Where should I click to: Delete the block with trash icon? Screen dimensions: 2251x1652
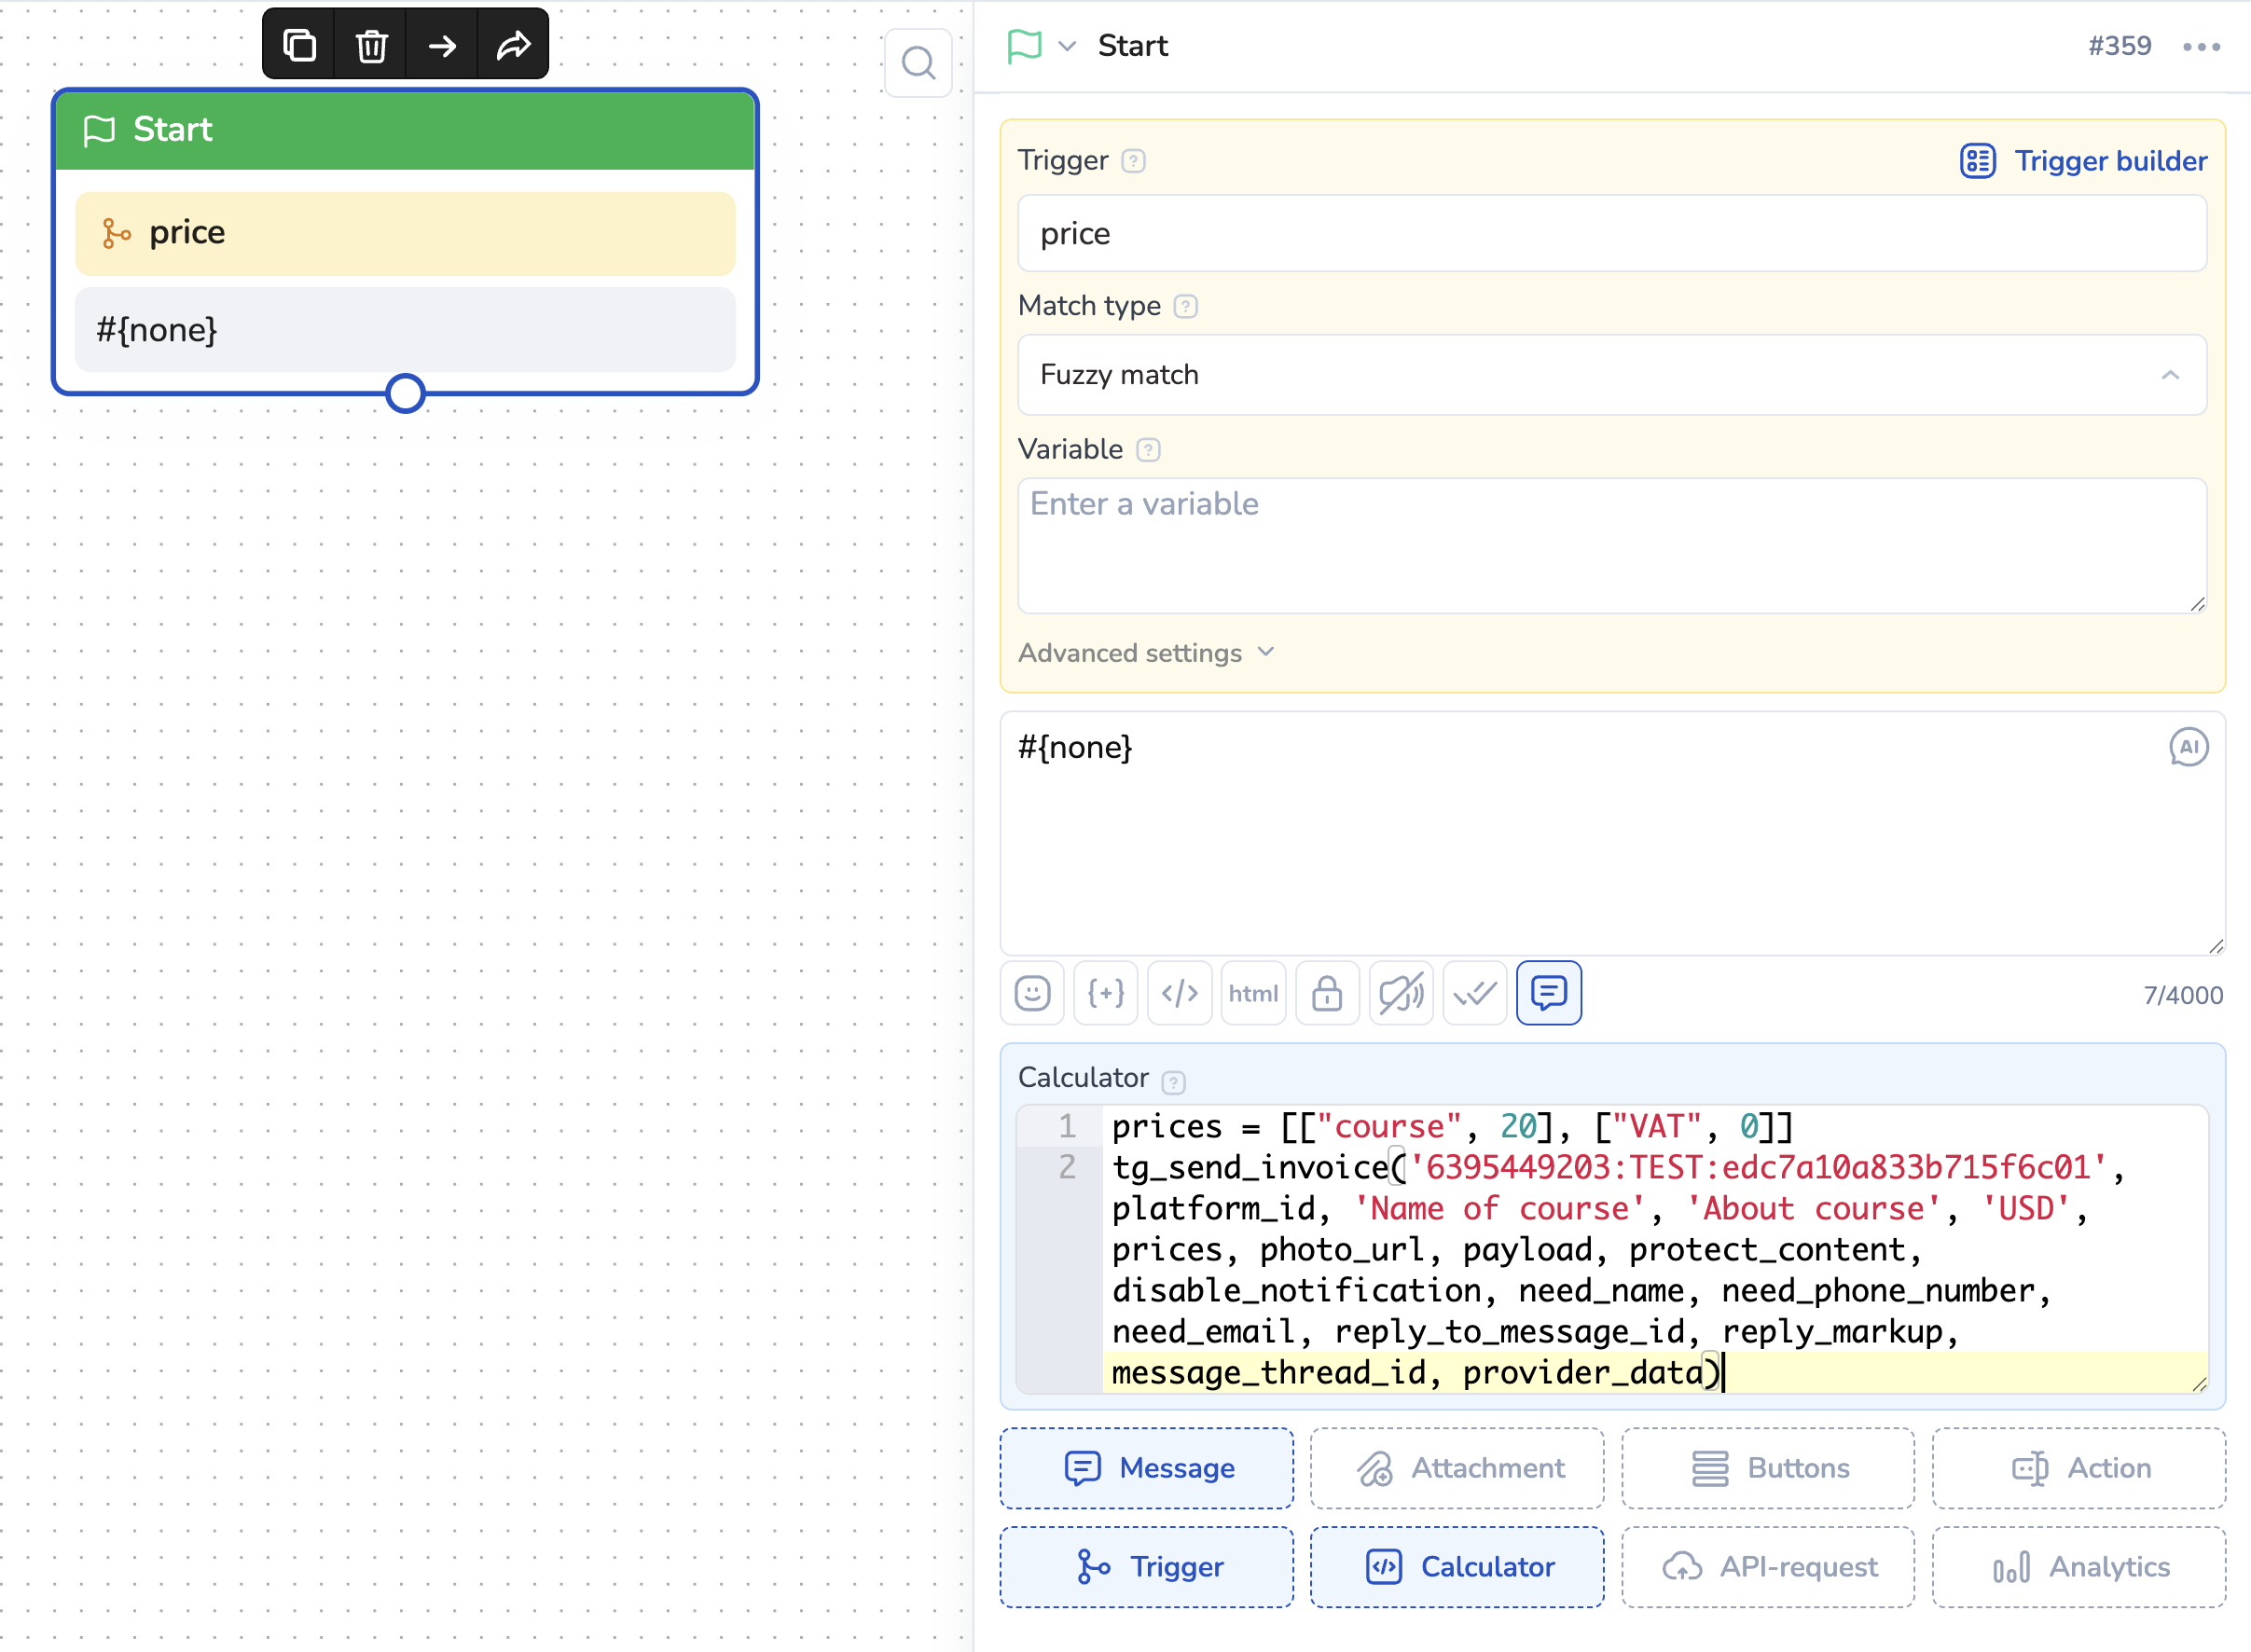pos(371,45)
